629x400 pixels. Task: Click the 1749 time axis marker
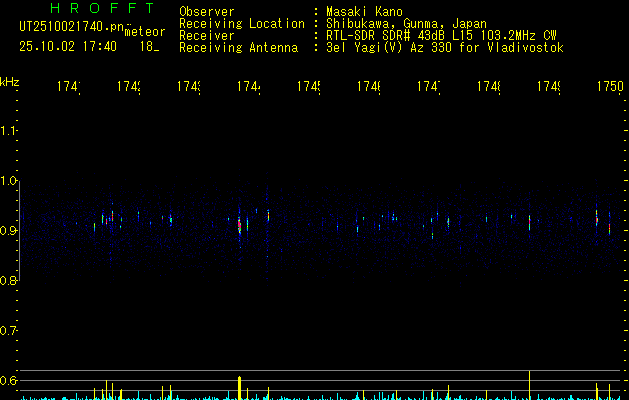click(549, 87)
